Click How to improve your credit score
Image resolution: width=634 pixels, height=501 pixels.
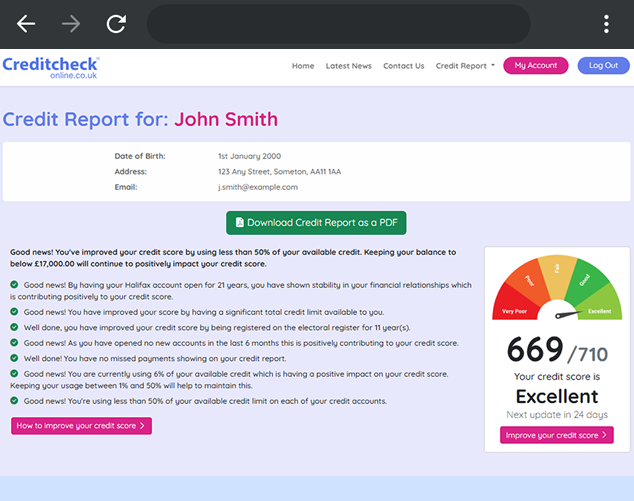(x=81, y=426)
